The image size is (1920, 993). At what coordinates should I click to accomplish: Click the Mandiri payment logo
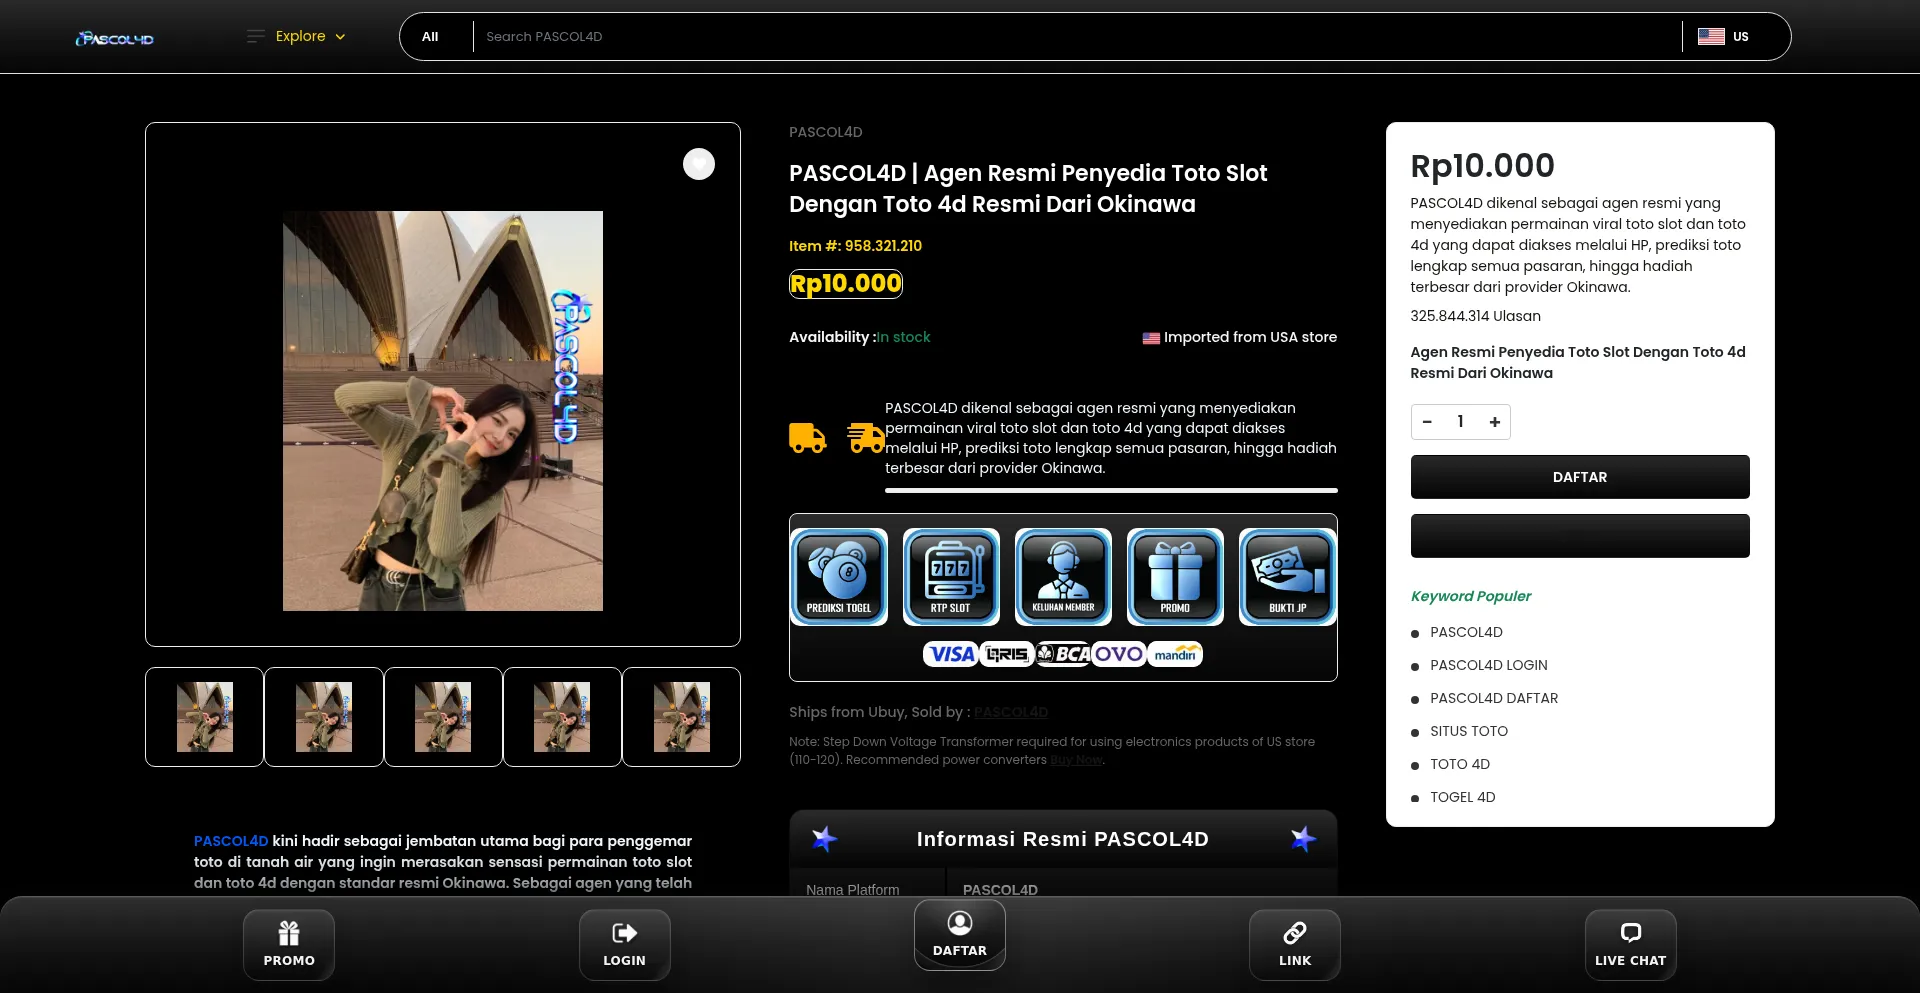(x=1175, y=654)
